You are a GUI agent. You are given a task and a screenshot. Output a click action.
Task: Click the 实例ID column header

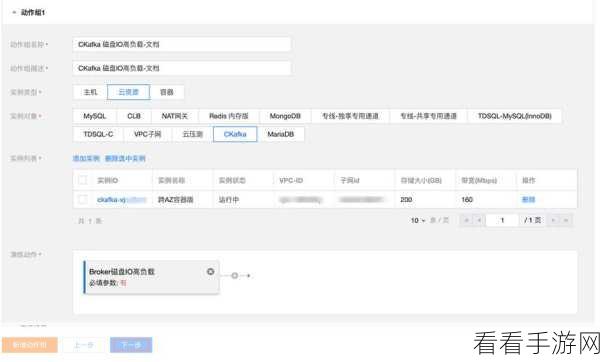coord(108,180)
